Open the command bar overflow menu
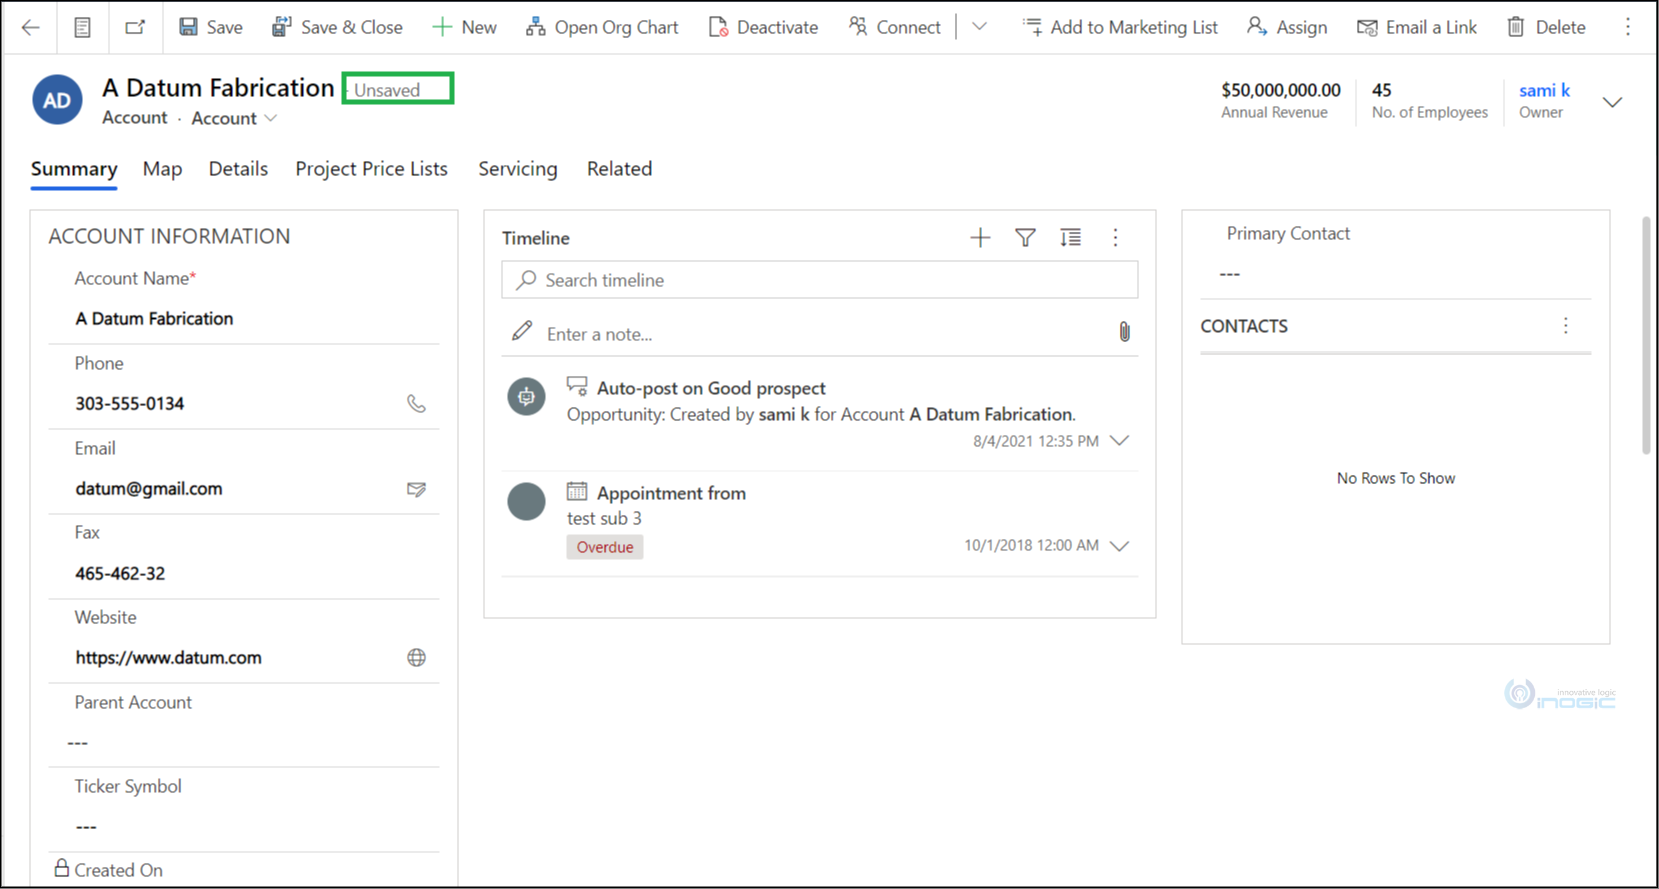This screenshot has width=1659, height=889. click(1628, 27)
